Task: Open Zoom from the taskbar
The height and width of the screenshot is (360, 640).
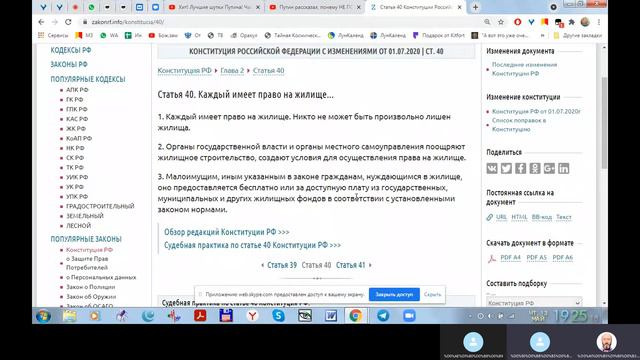Action: click(409, 316)
